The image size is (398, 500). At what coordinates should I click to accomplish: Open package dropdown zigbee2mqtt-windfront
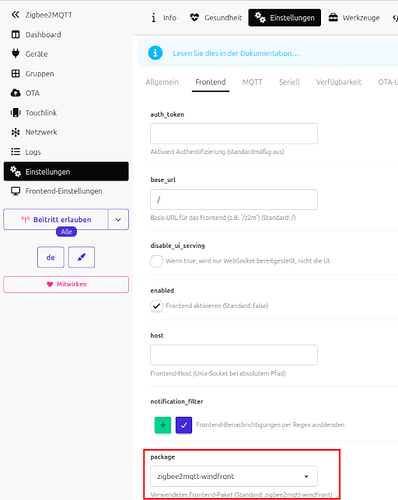234,476
